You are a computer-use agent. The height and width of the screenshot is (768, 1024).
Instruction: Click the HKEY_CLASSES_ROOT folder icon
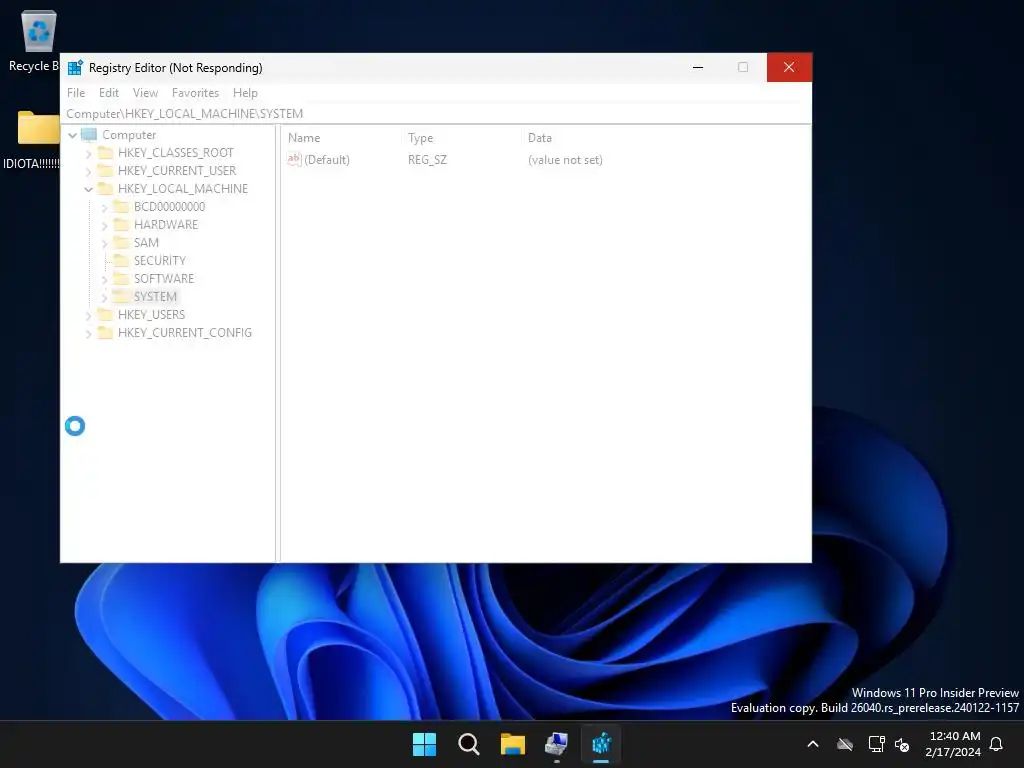coord(105,152)
